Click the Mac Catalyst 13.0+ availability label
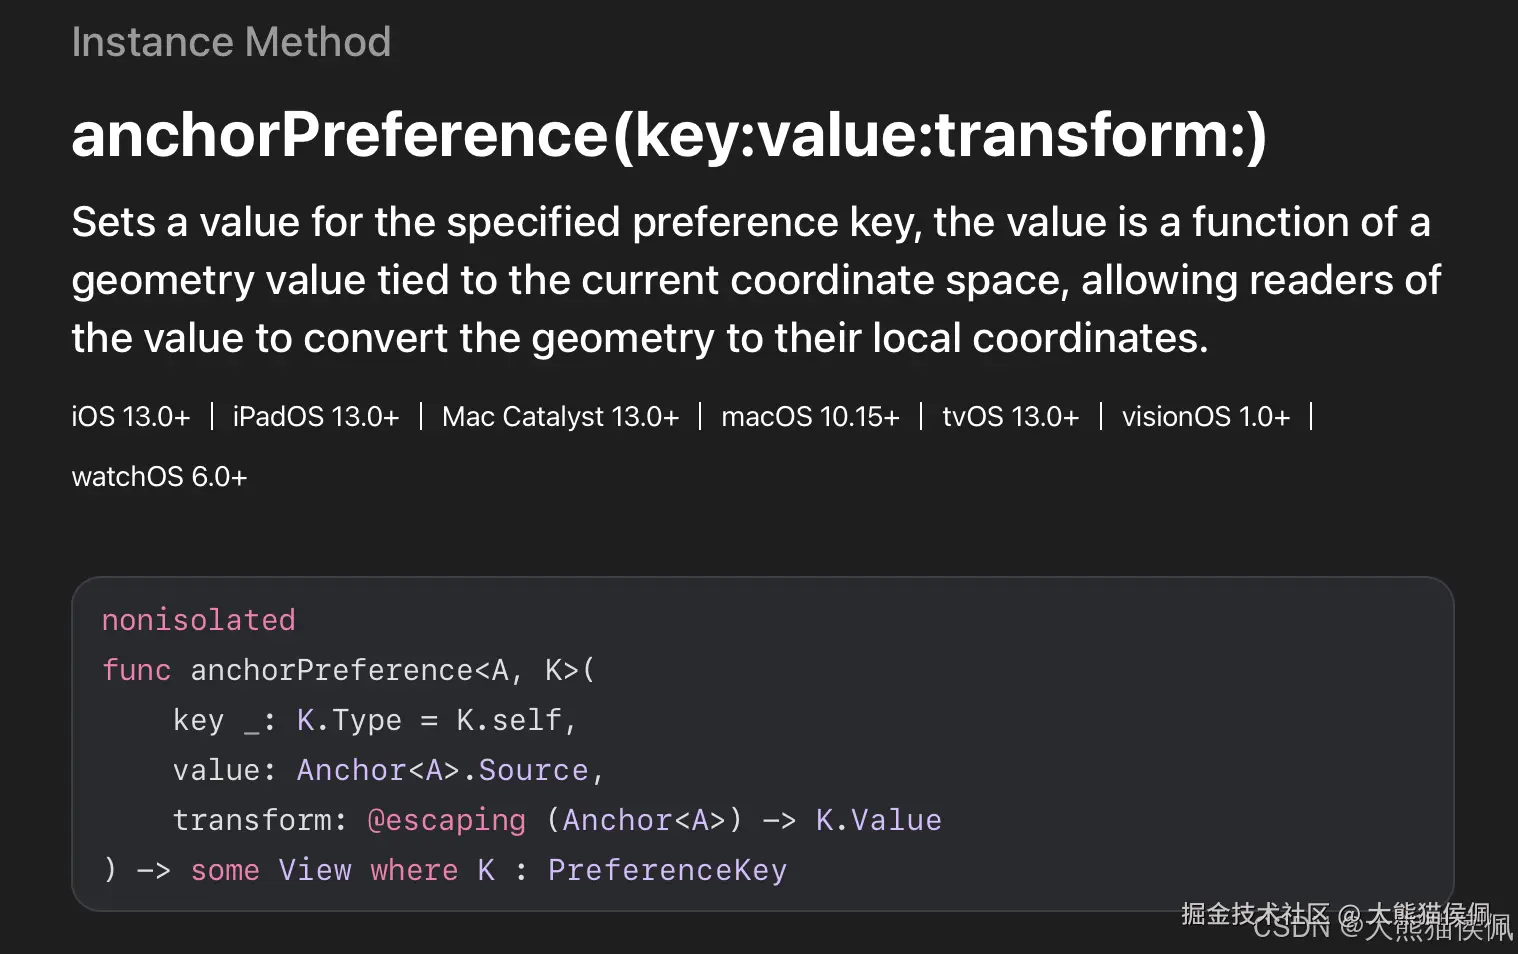The height and width of the screenshot is (954, 1518). click(560, 417)
